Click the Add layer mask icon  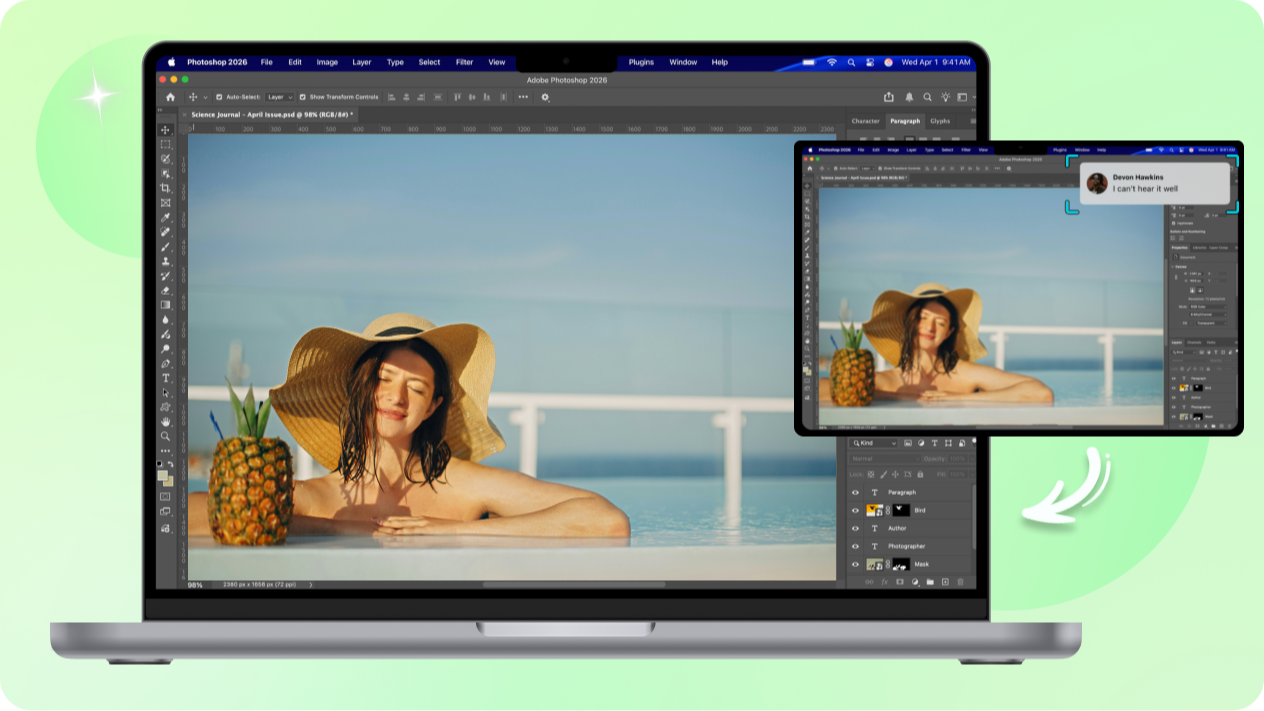pyautogui.click(x=898, y=582)
